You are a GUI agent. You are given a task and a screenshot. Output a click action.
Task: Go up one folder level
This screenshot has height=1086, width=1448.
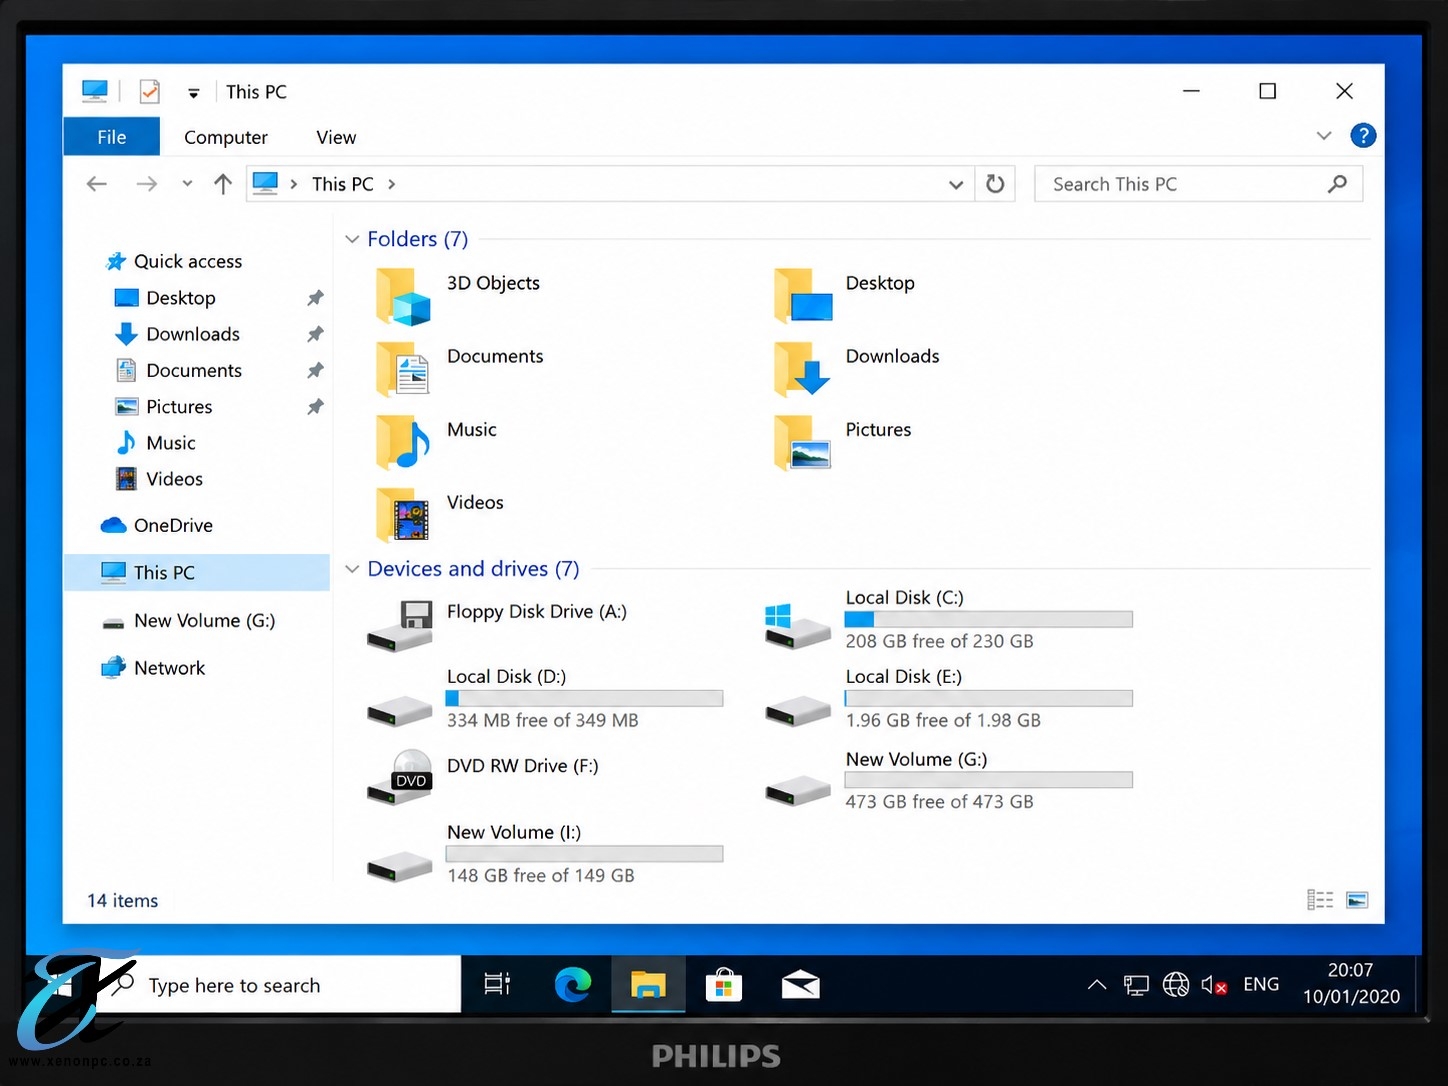click(x=223, y=184)
